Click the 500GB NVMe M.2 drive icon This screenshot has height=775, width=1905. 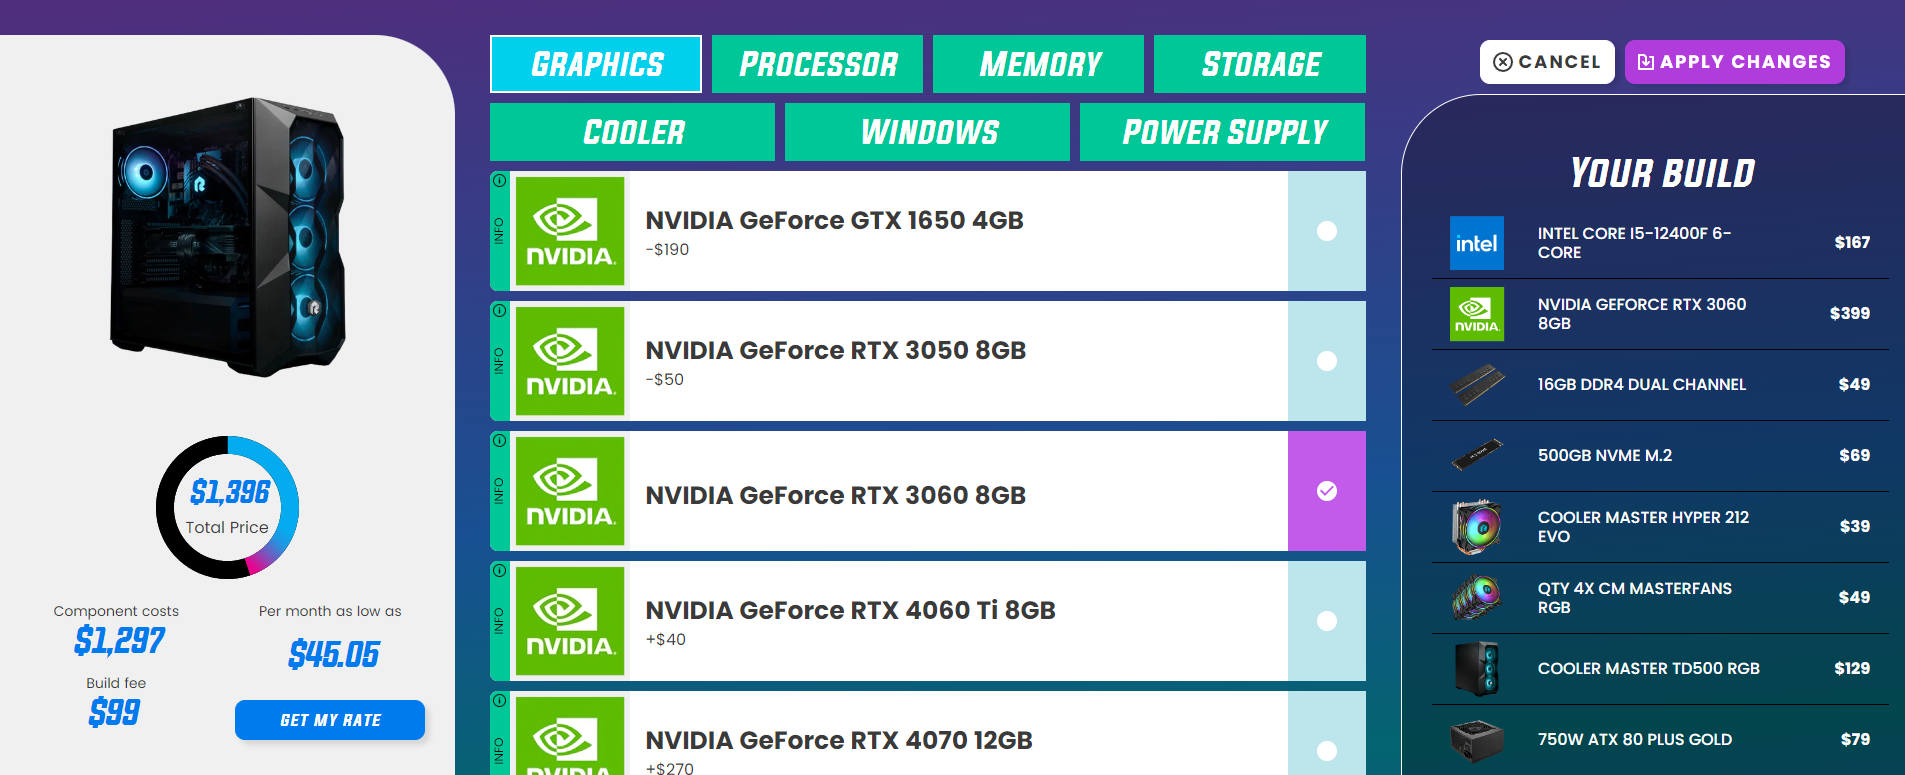(1476, 455)
